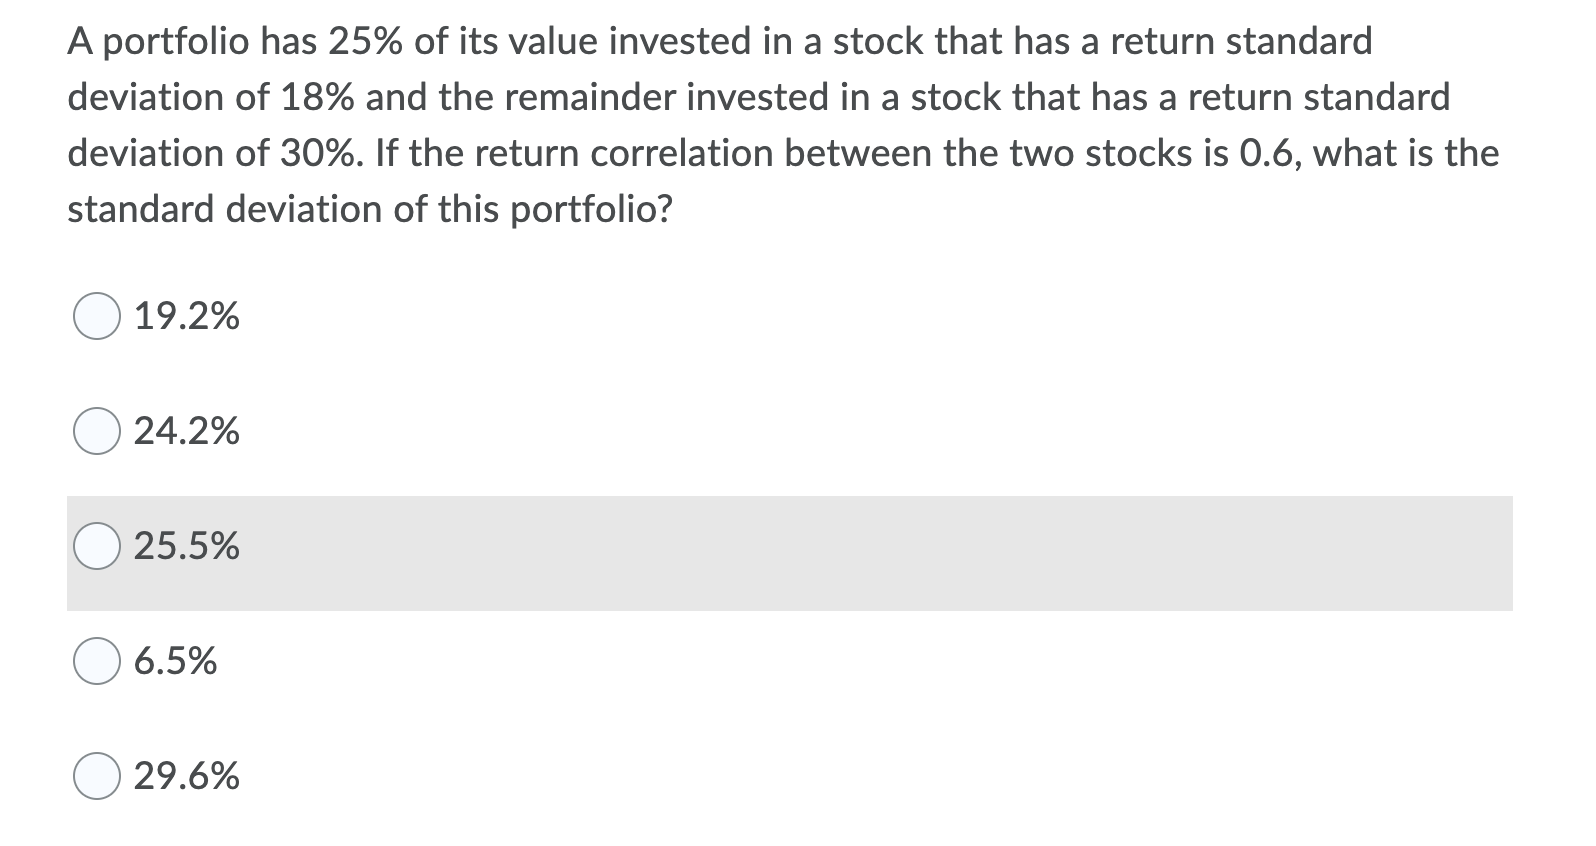
Task: Click the 24.2% answer label
Action: 186,432
